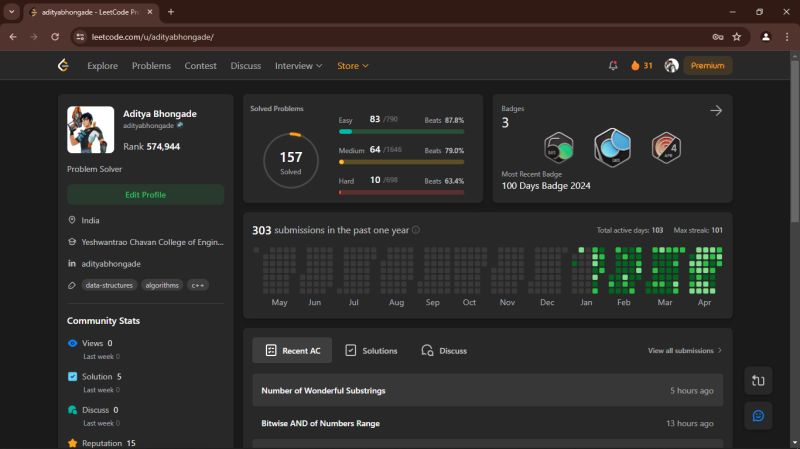Expand the Store dropdown menu
The image size is (800, 449).
(x=353, y=66)
